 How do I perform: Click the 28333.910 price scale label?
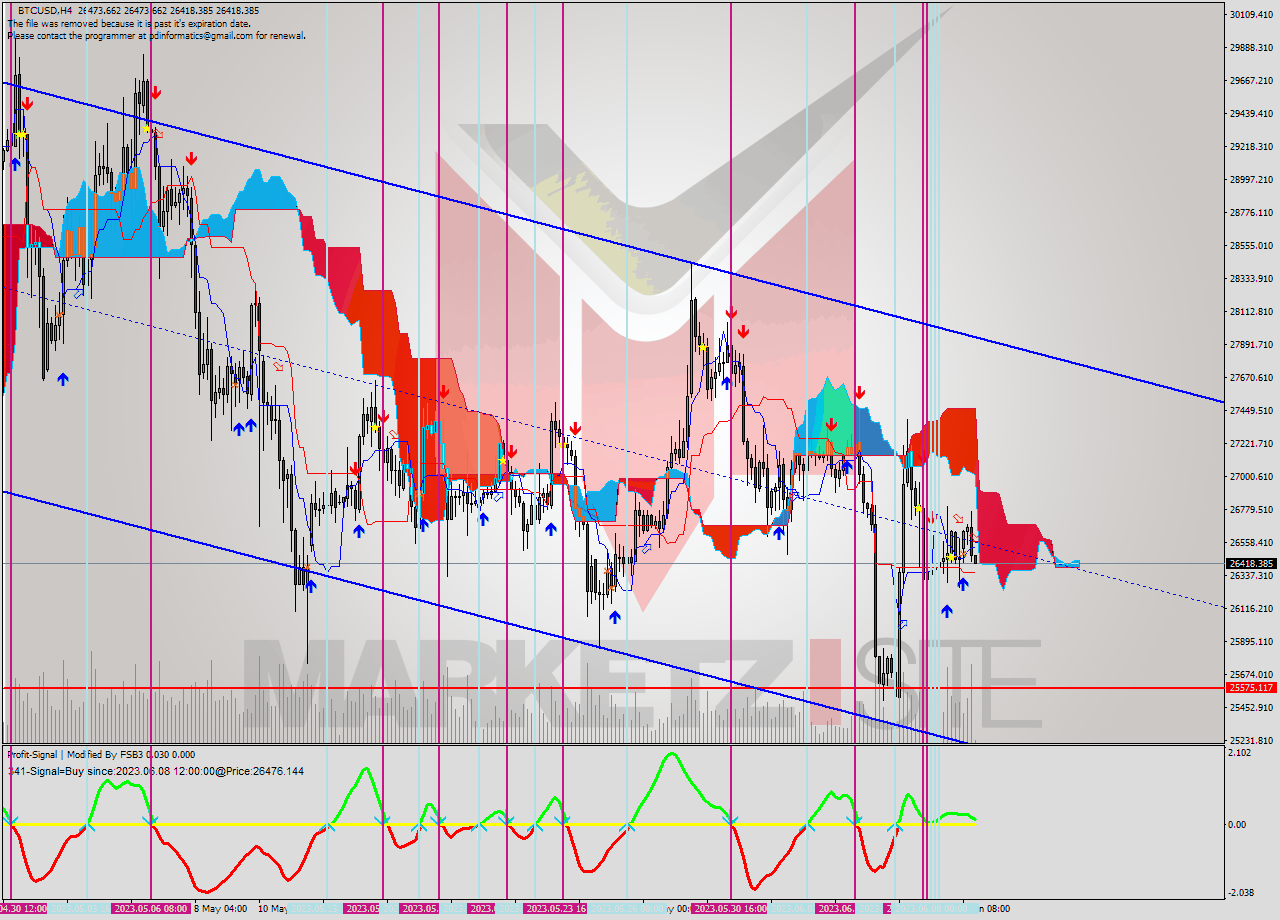(x=1251, y=278)
